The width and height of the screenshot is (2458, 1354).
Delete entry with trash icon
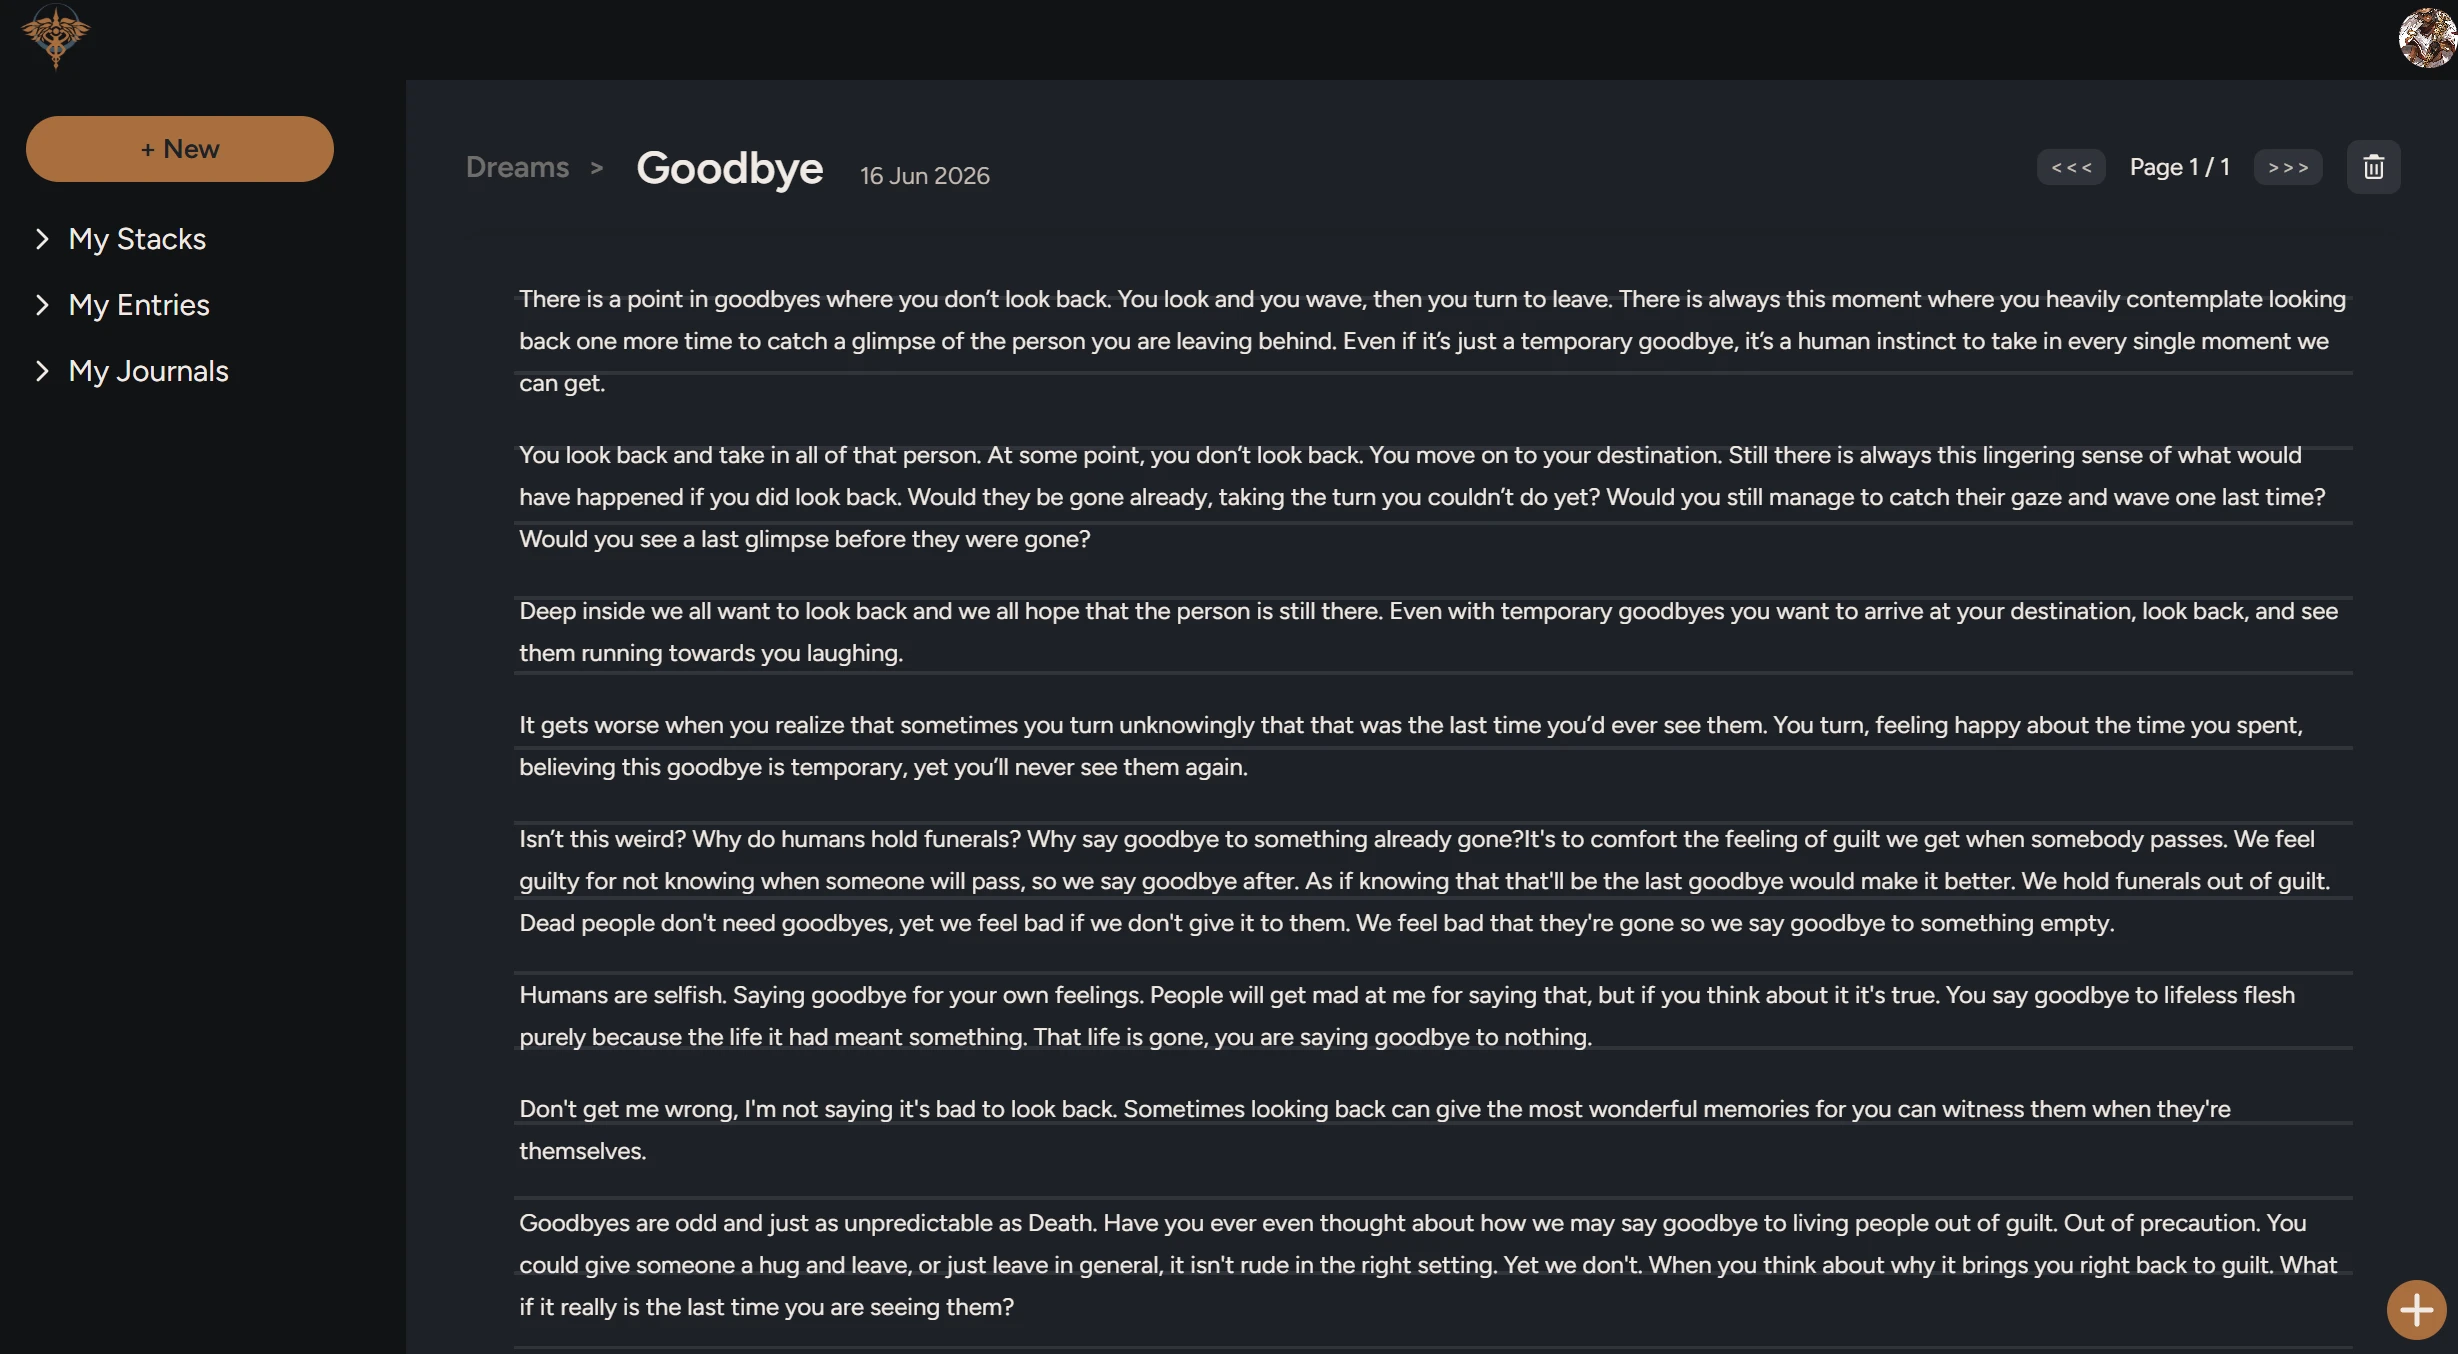(x=2373, y=167)
